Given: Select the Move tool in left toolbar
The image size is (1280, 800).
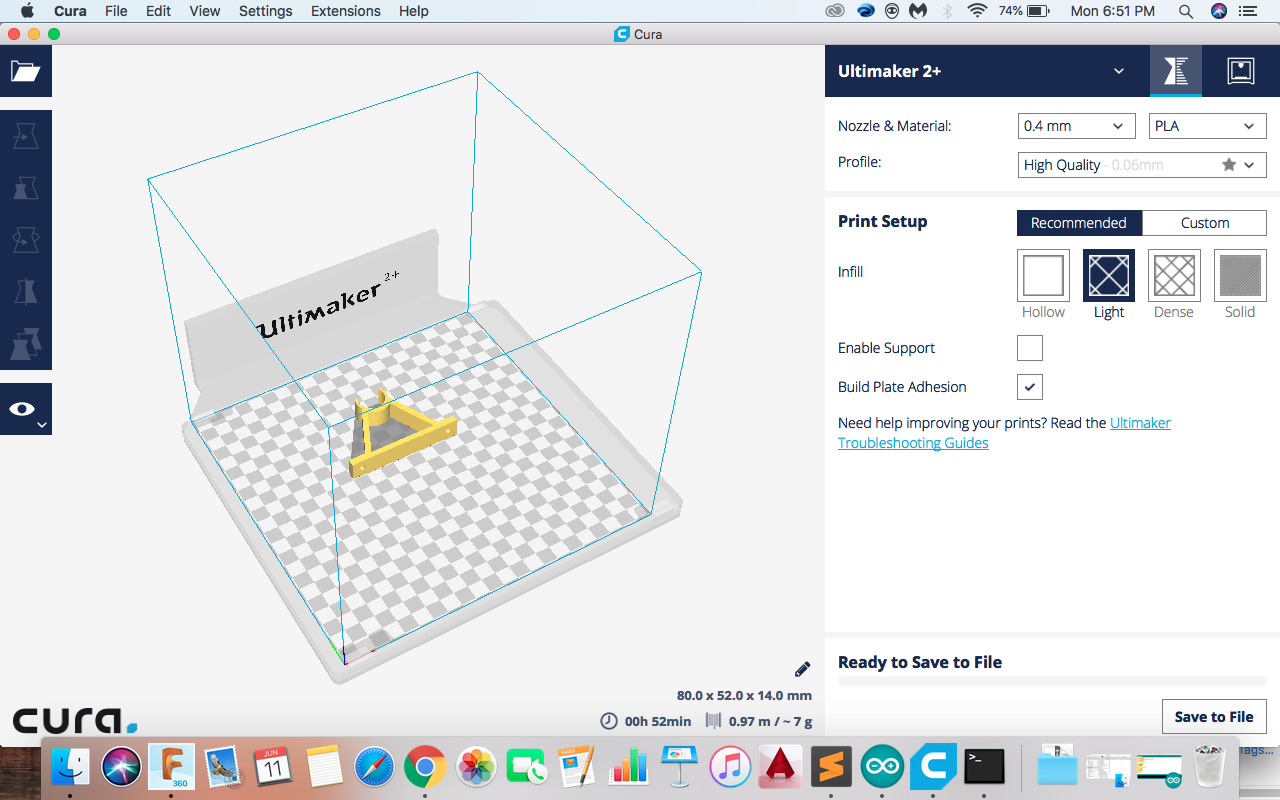Looking at the screenshot, I should (25, 135).
